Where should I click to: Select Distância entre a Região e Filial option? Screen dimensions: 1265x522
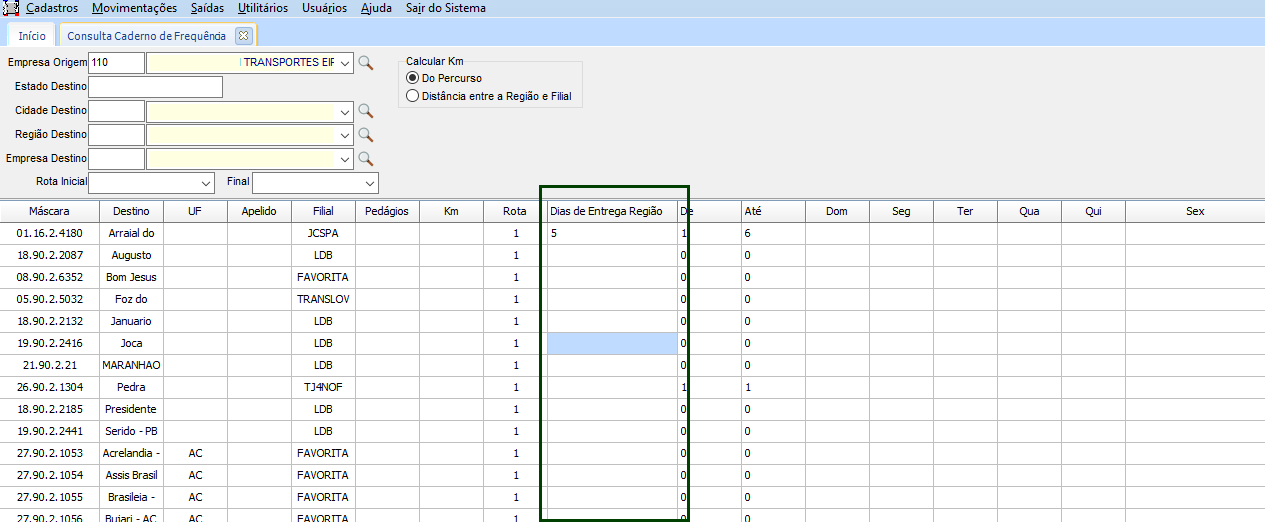pos(412,97)
